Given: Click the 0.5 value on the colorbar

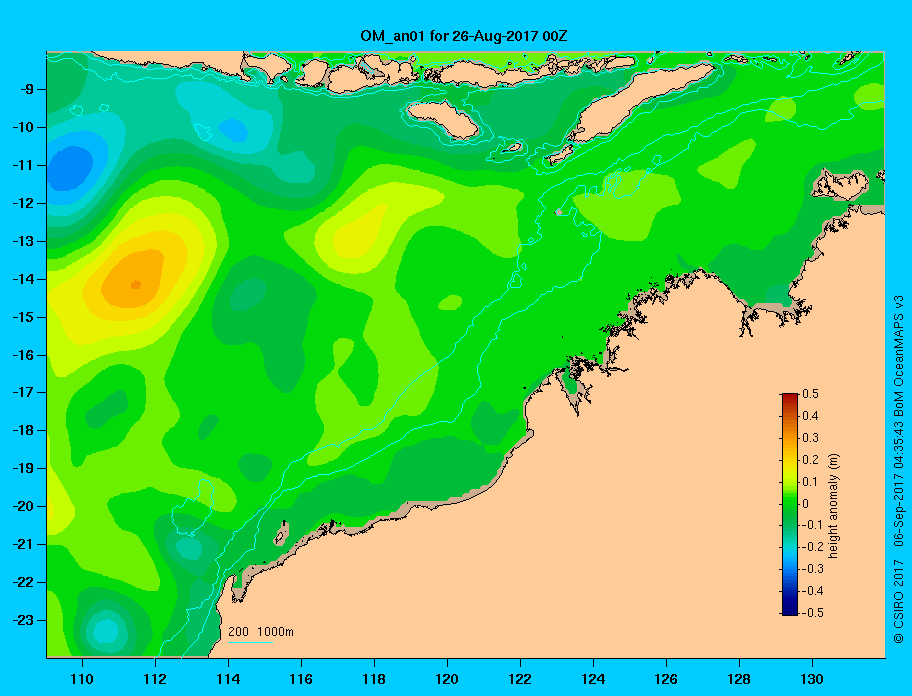Looking at the screenshot, I should pos(810,394).
